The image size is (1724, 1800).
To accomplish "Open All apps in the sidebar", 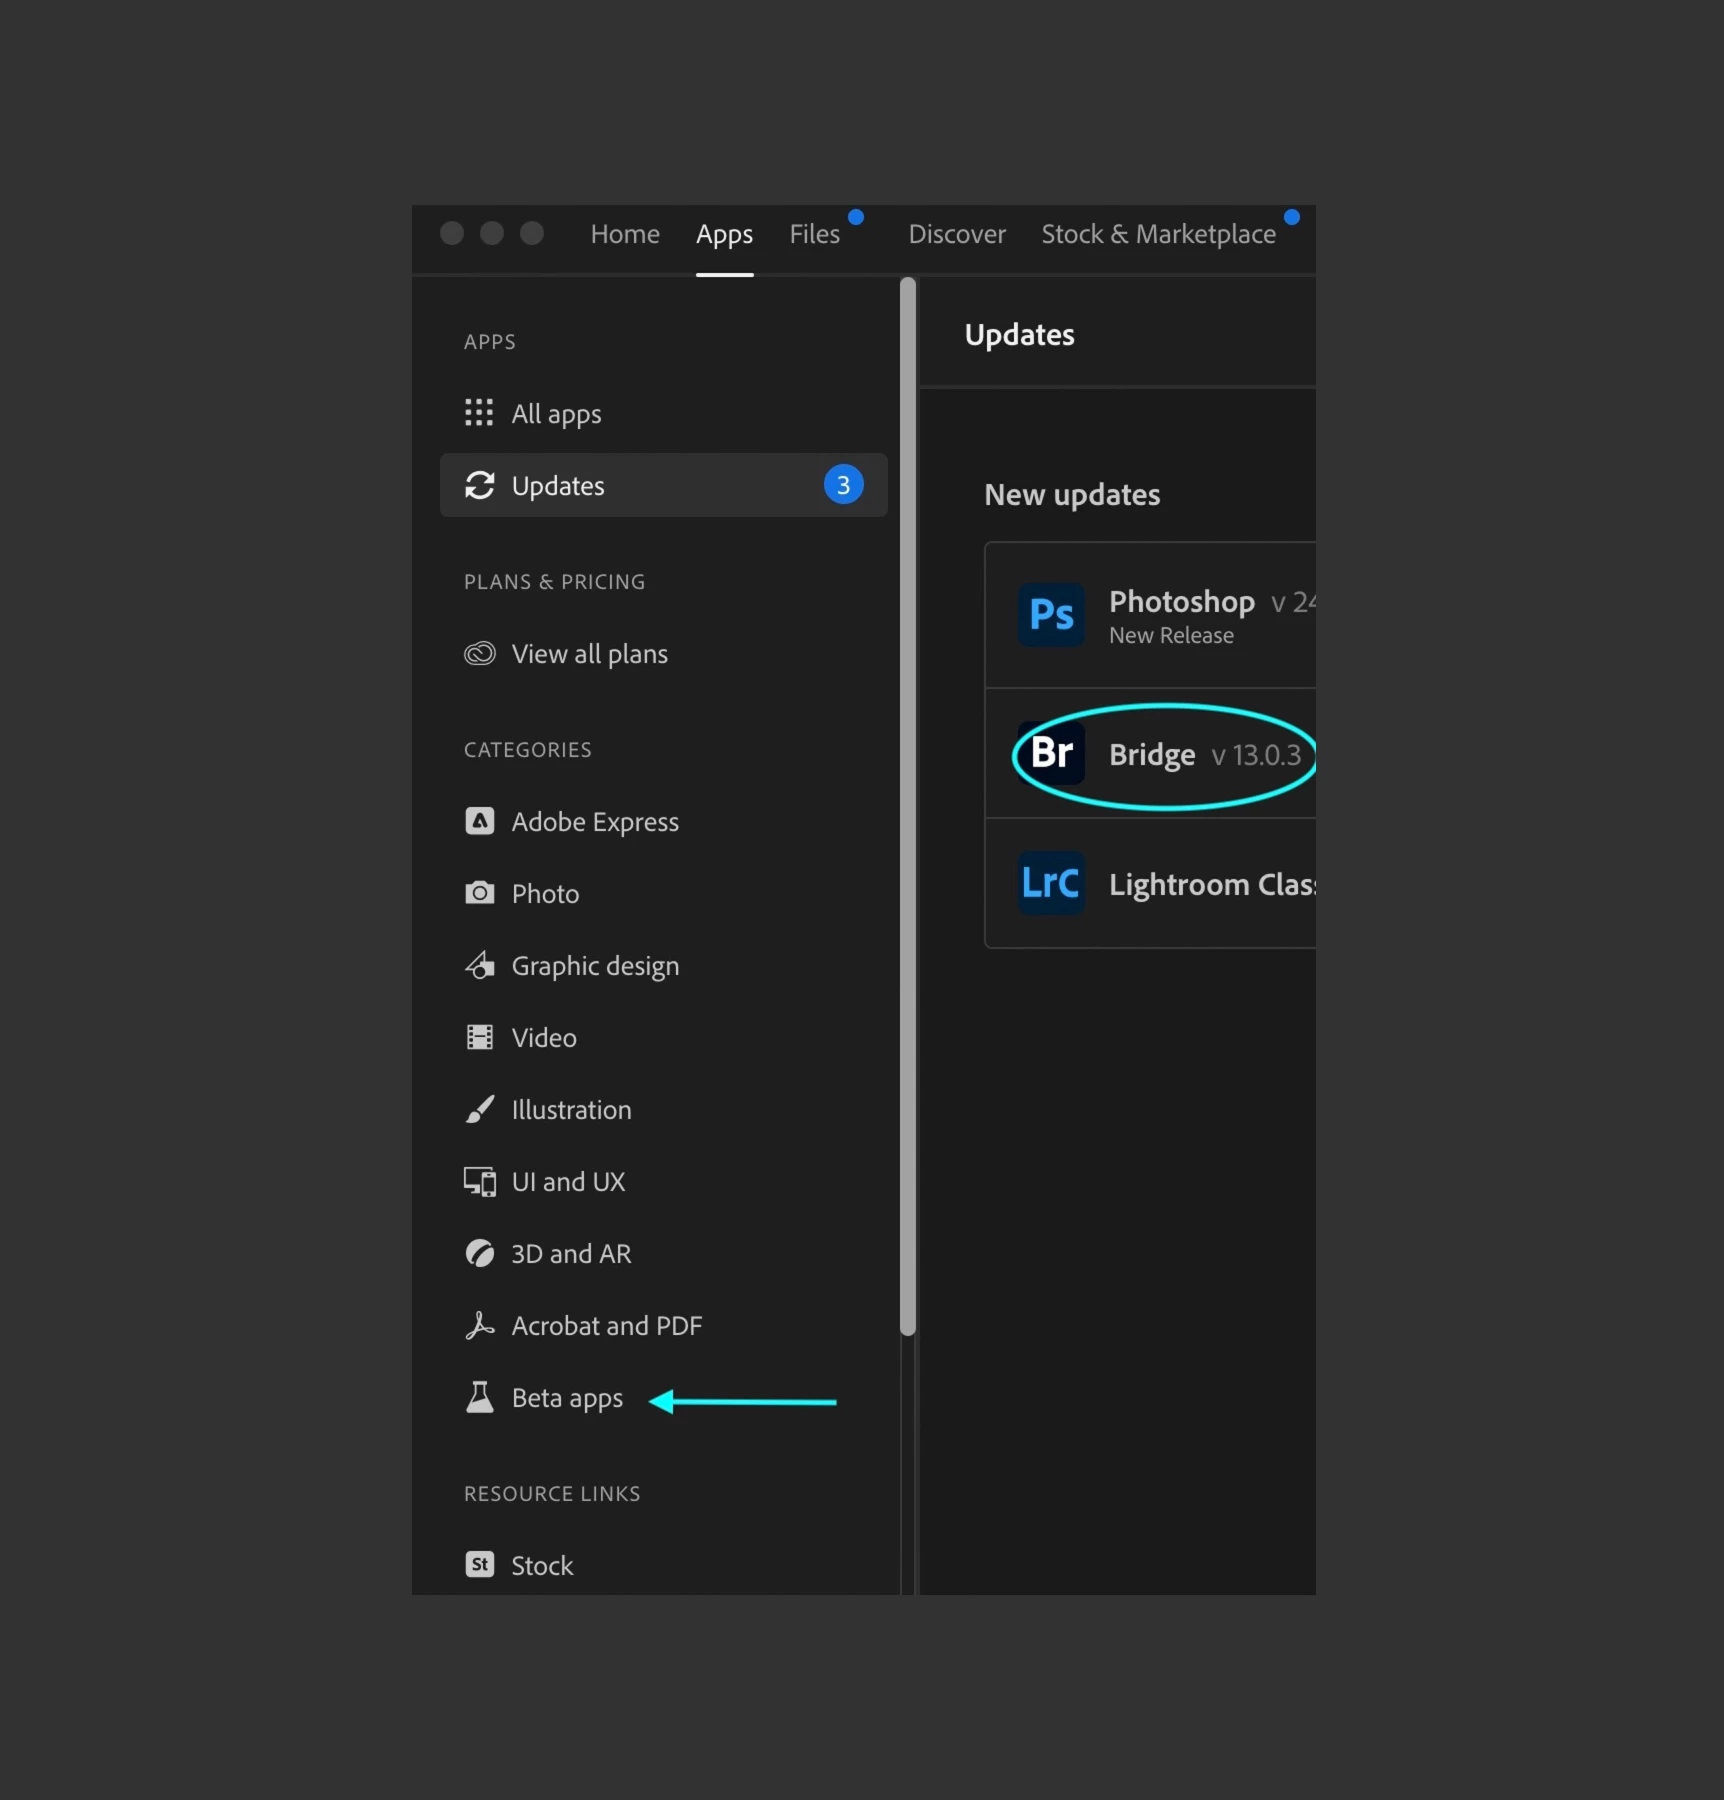I will (x=663, y=413).
